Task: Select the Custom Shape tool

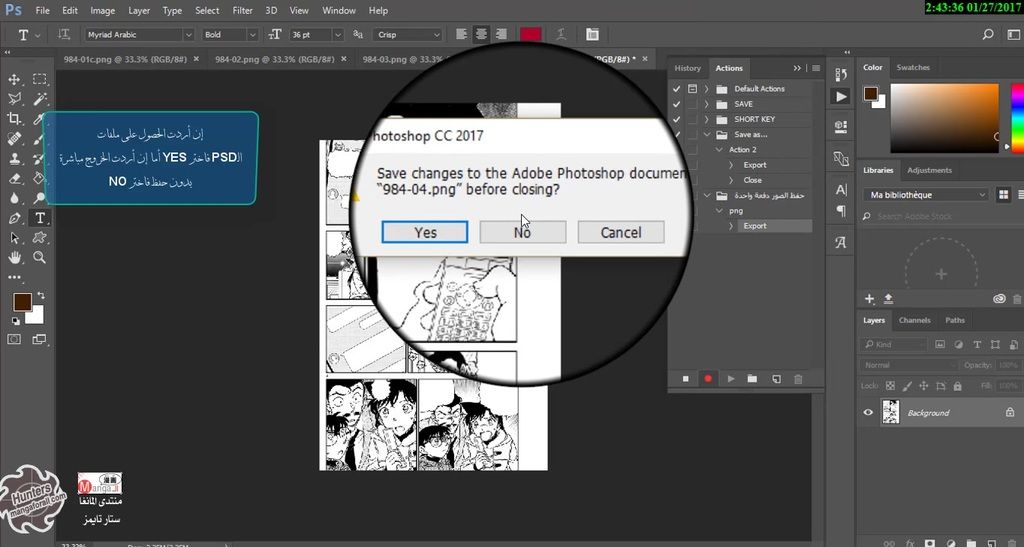Action: 40,238
